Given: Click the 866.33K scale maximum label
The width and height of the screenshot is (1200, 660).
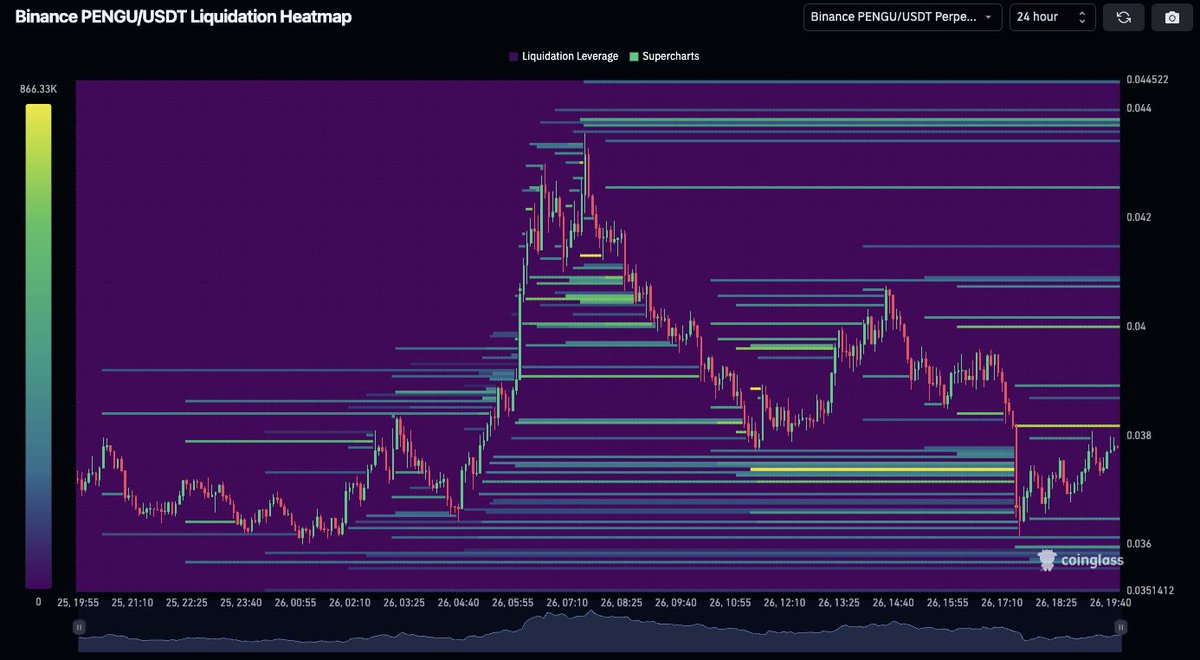Looking at the screenshot, I should pos(38,89).
